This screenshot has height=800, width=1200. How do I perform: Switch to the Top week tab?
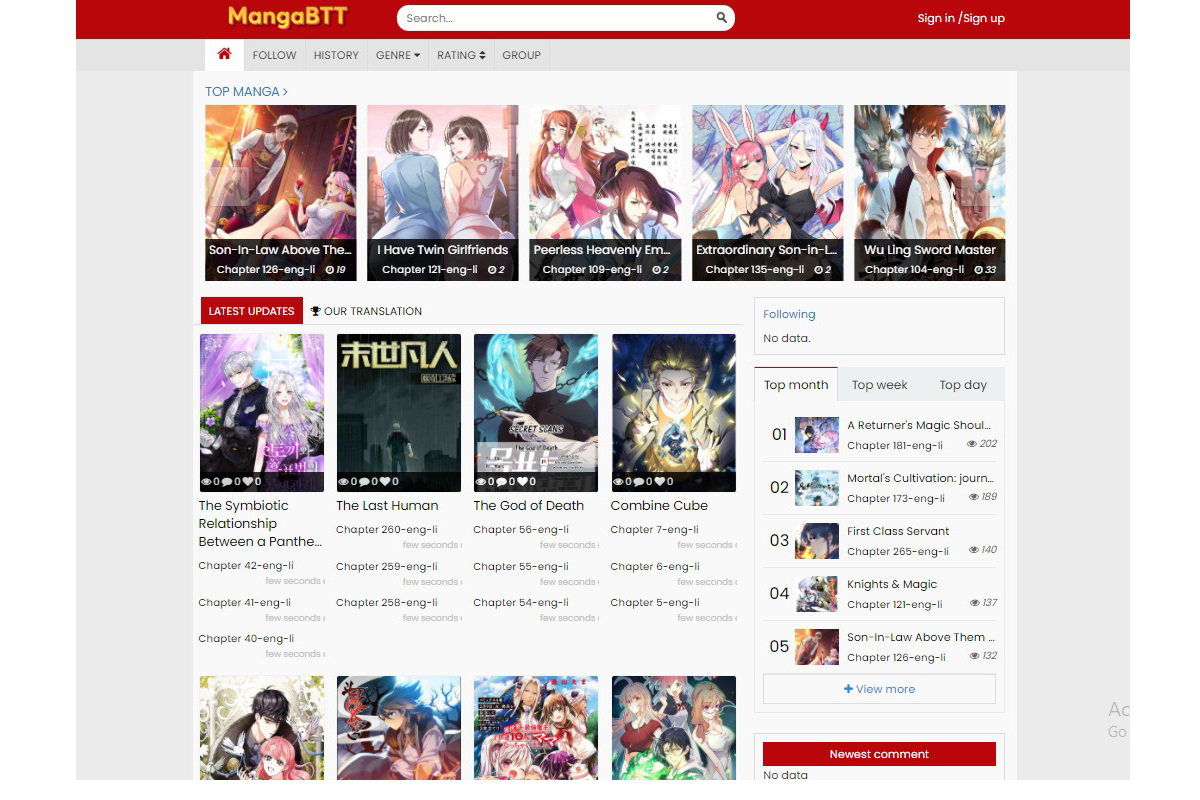click(x=879, y=385)
